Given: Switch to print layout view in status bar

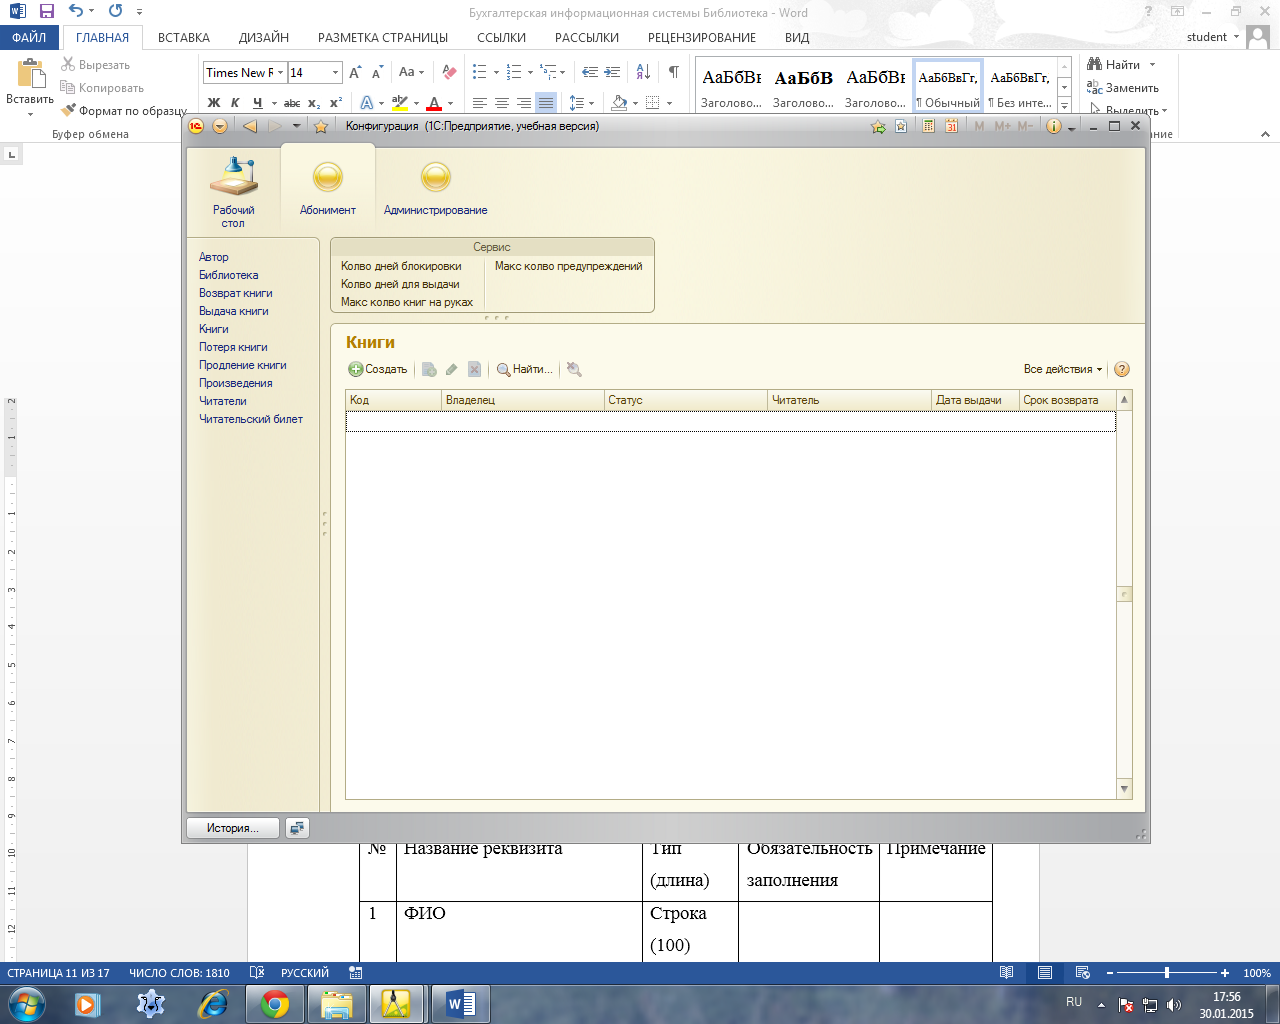Looking at the screenshot, I should (x=1045, y=972).
